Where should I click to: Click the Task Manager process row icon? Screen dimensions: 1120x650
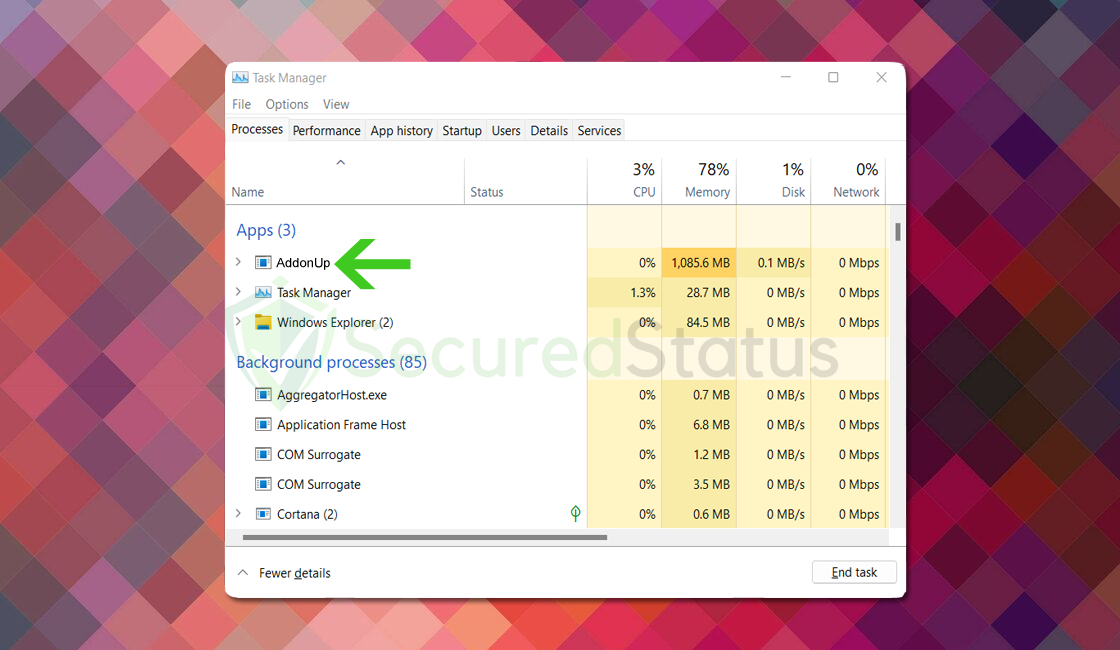click(263, 293)
